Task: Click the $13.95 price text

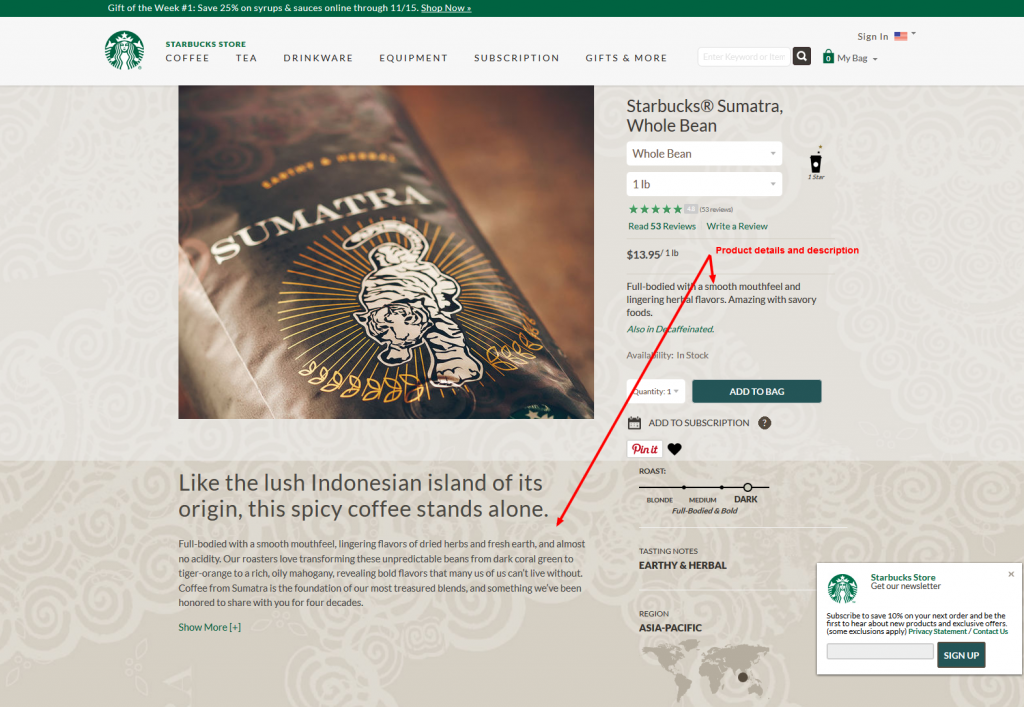Action: click(x=644, y=255)
